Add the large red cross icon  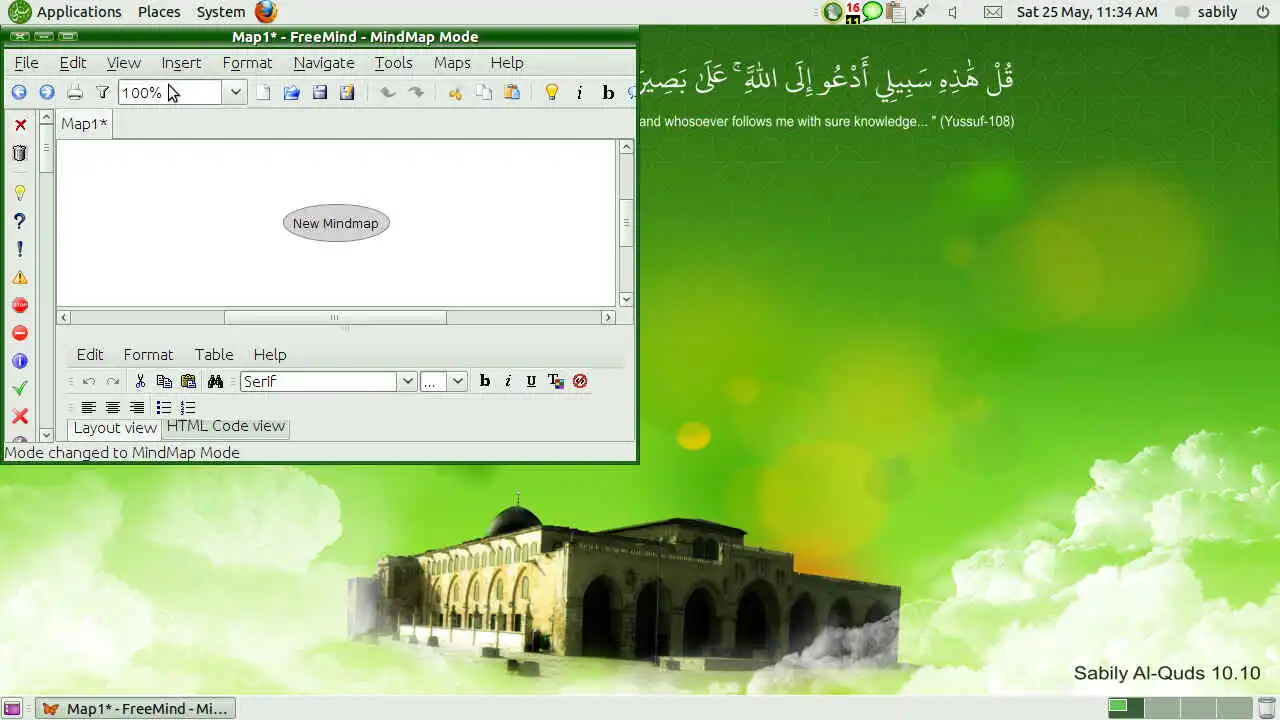(x=20, y=416)
